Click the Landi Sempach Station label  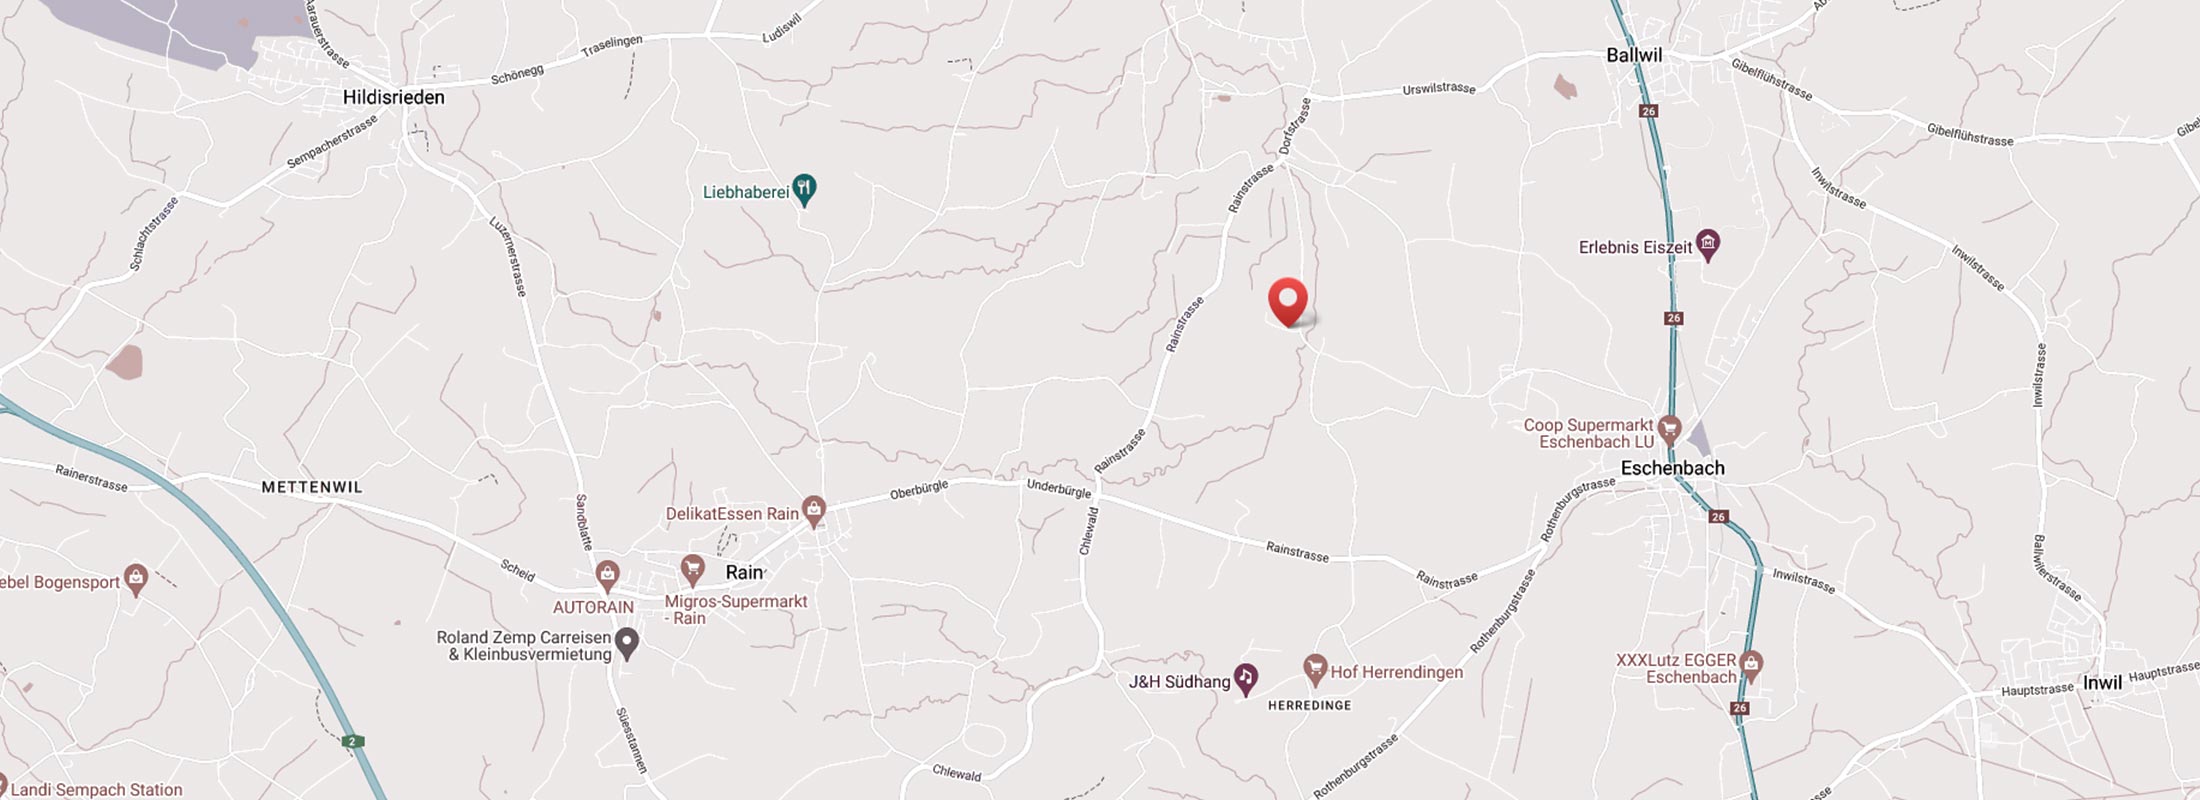96,790
